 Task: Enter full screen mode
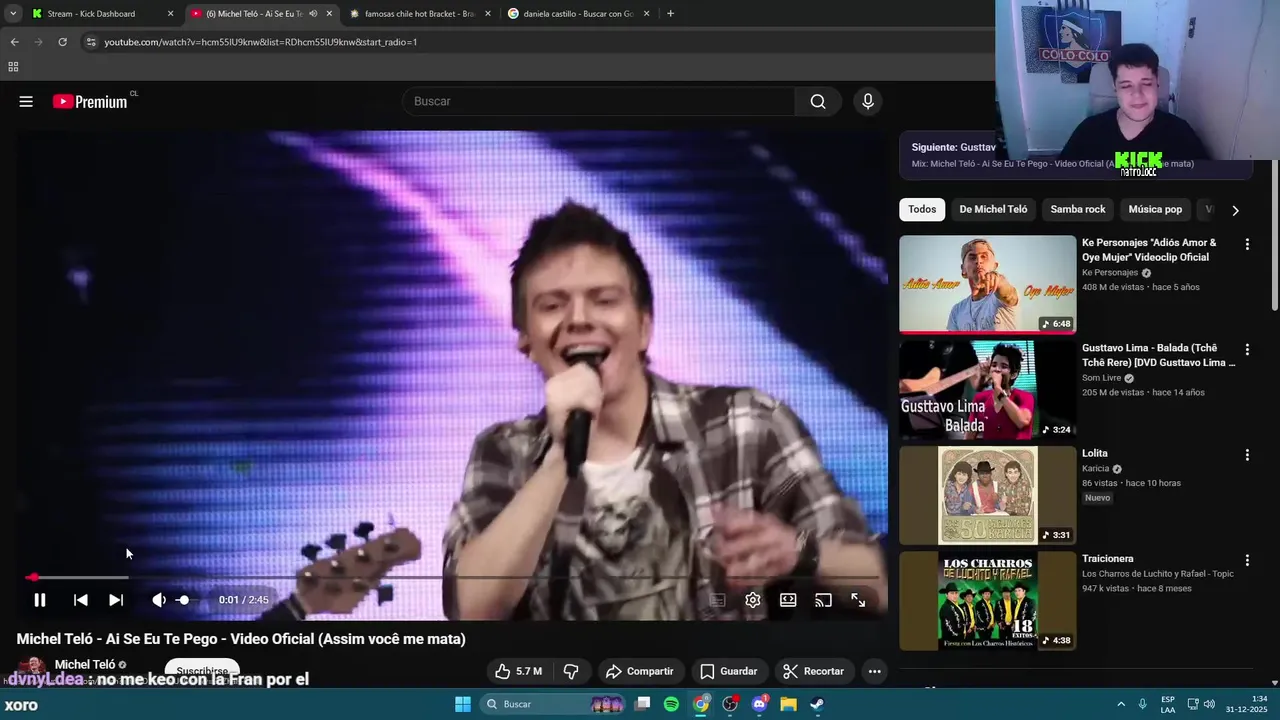point(858,600)
